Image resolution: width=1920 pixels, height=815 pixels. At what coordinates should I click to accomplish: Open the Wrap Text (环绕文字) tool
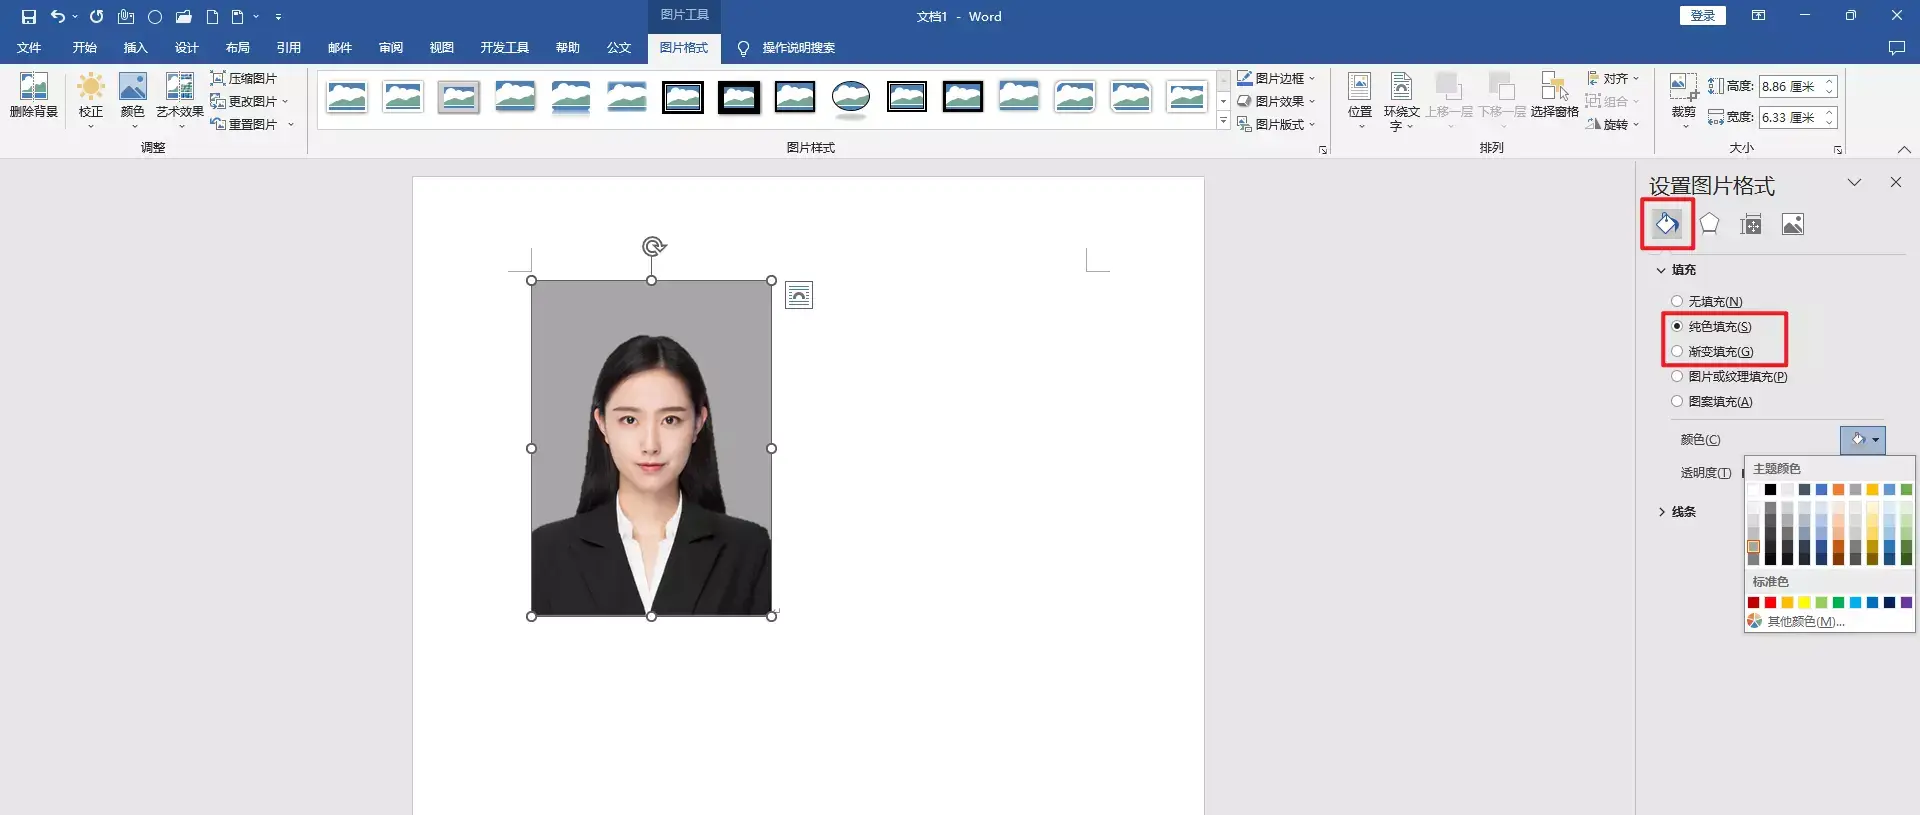coord(1402,100)
